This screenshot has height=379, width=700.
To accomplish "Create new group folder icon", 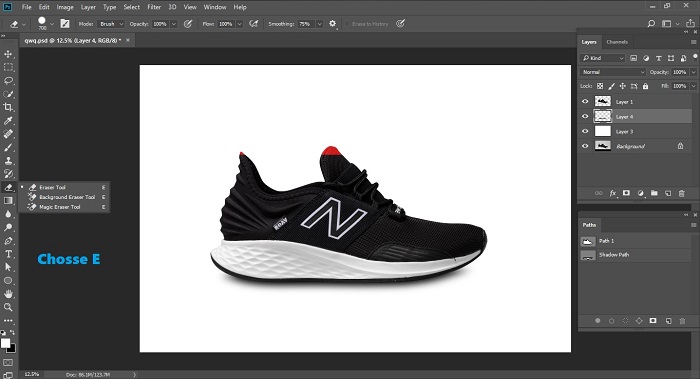I will tap(654, 193).
